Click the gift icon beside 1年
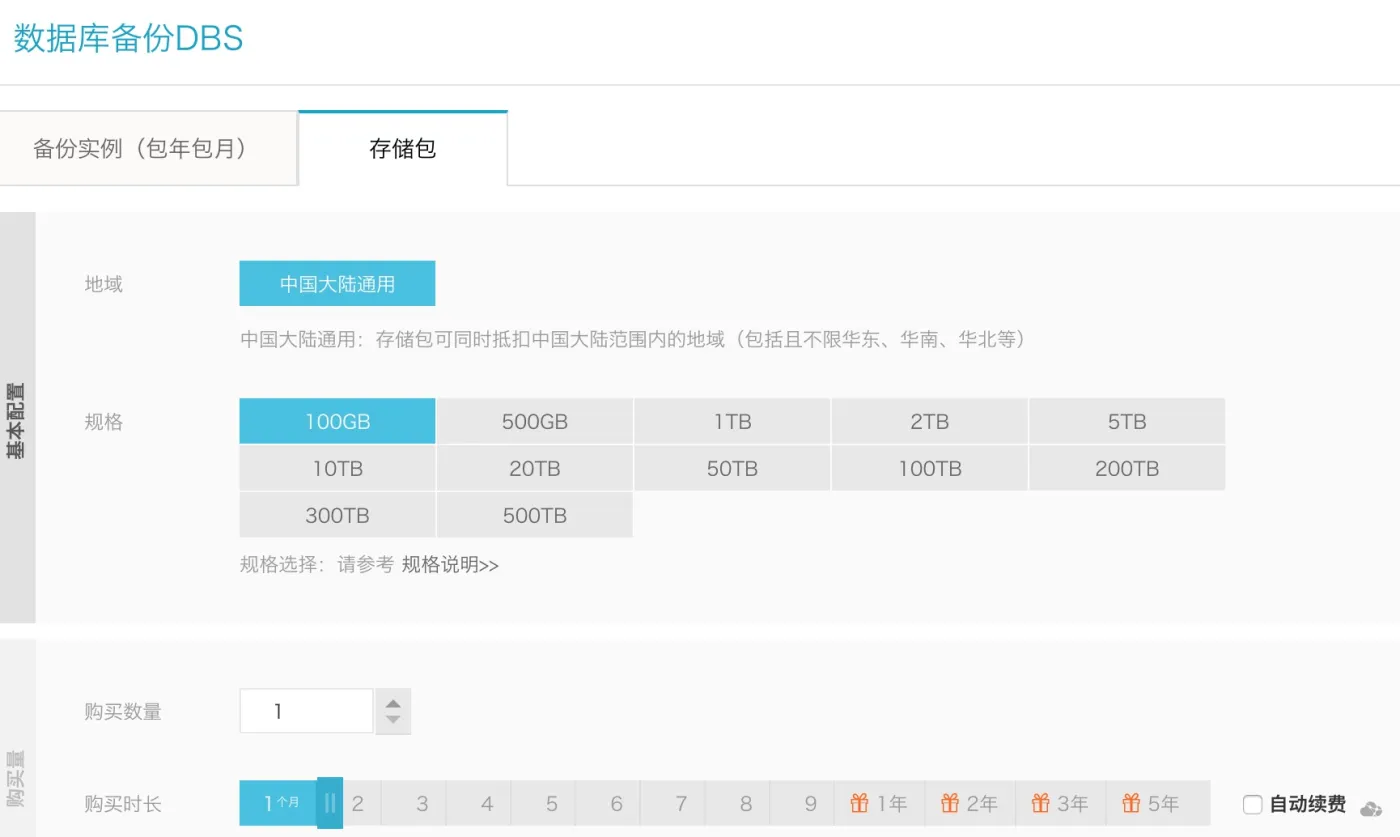 point(859,803)
